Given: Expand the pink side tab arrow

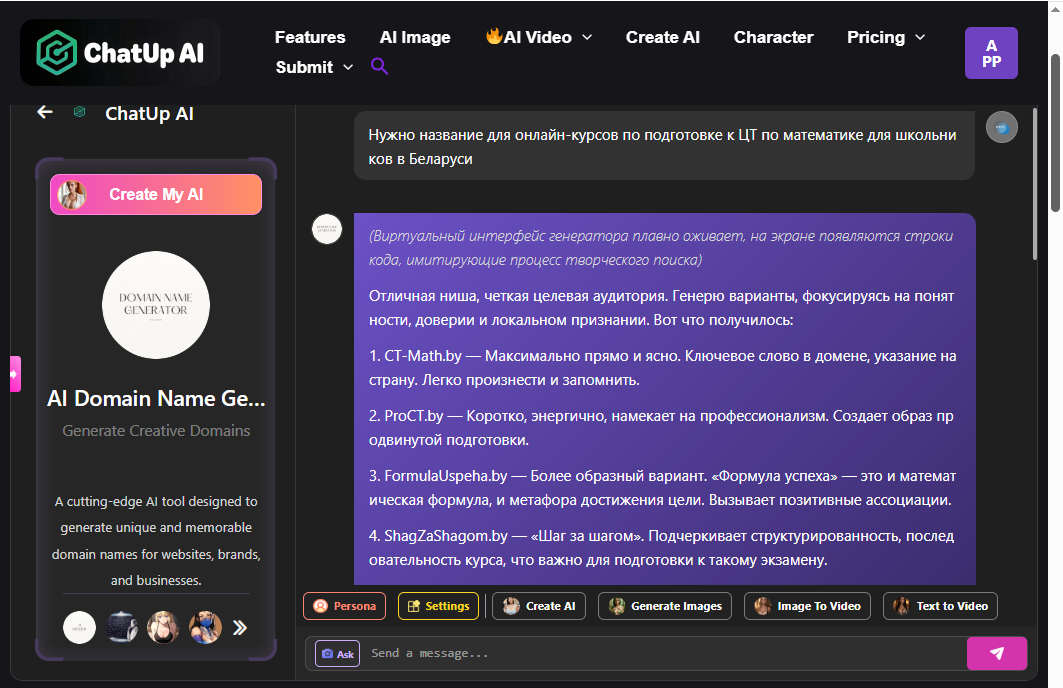Looking at the screenshot, I should coord(15,373).
